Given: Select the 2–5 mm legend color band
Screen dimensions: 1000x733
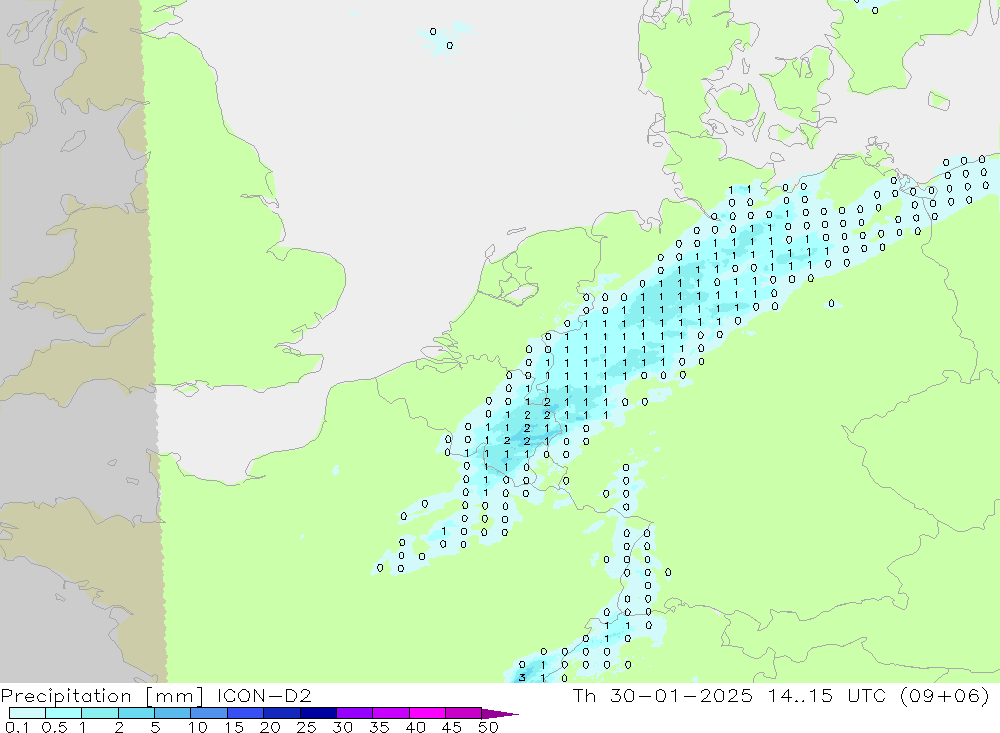Looking at the screenshot, I should pos(136,713).
